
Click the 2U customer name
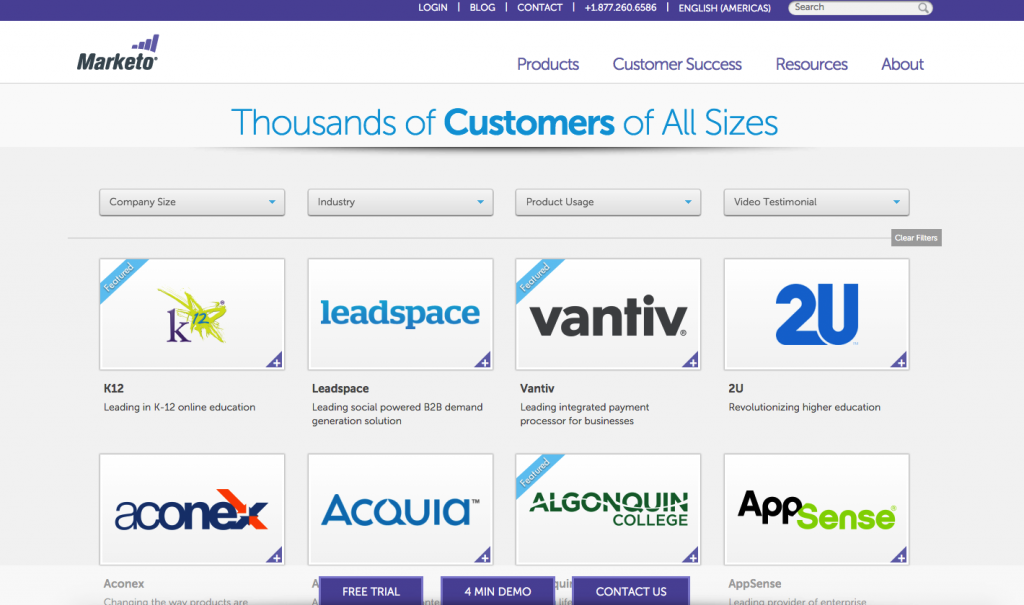pos(736,388)
